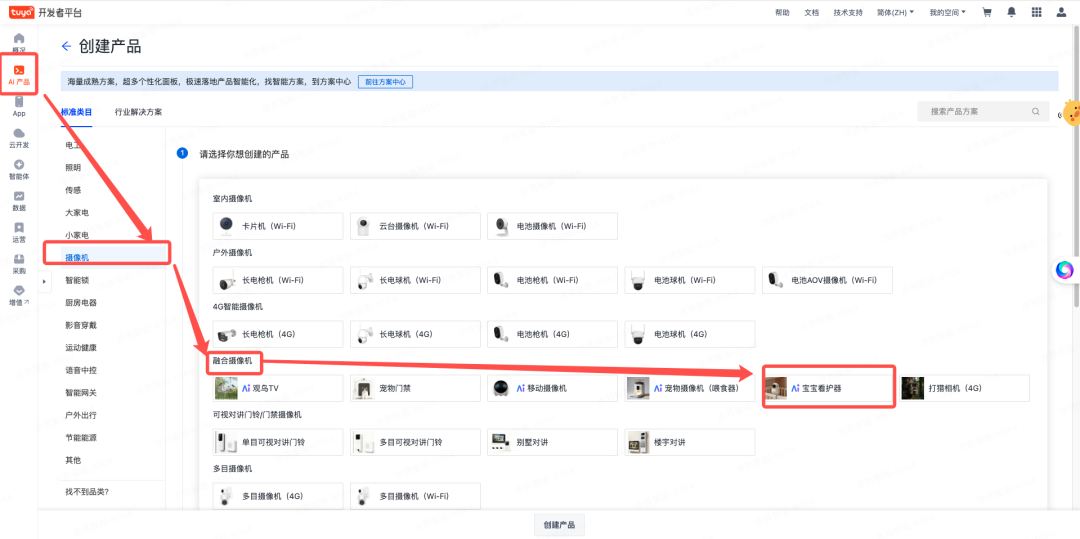Image resolution: width=1080 pixels, height=539 pixels.
Task: Click the 找不到品类? link
Action: pyautogui.click(x=87, y=492)
